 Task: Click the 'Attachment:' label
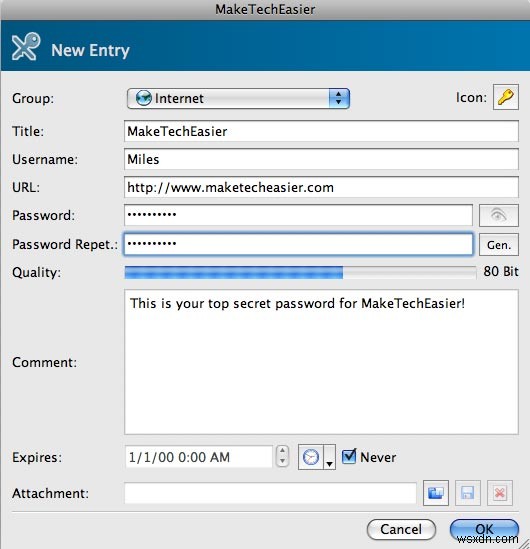50,493
